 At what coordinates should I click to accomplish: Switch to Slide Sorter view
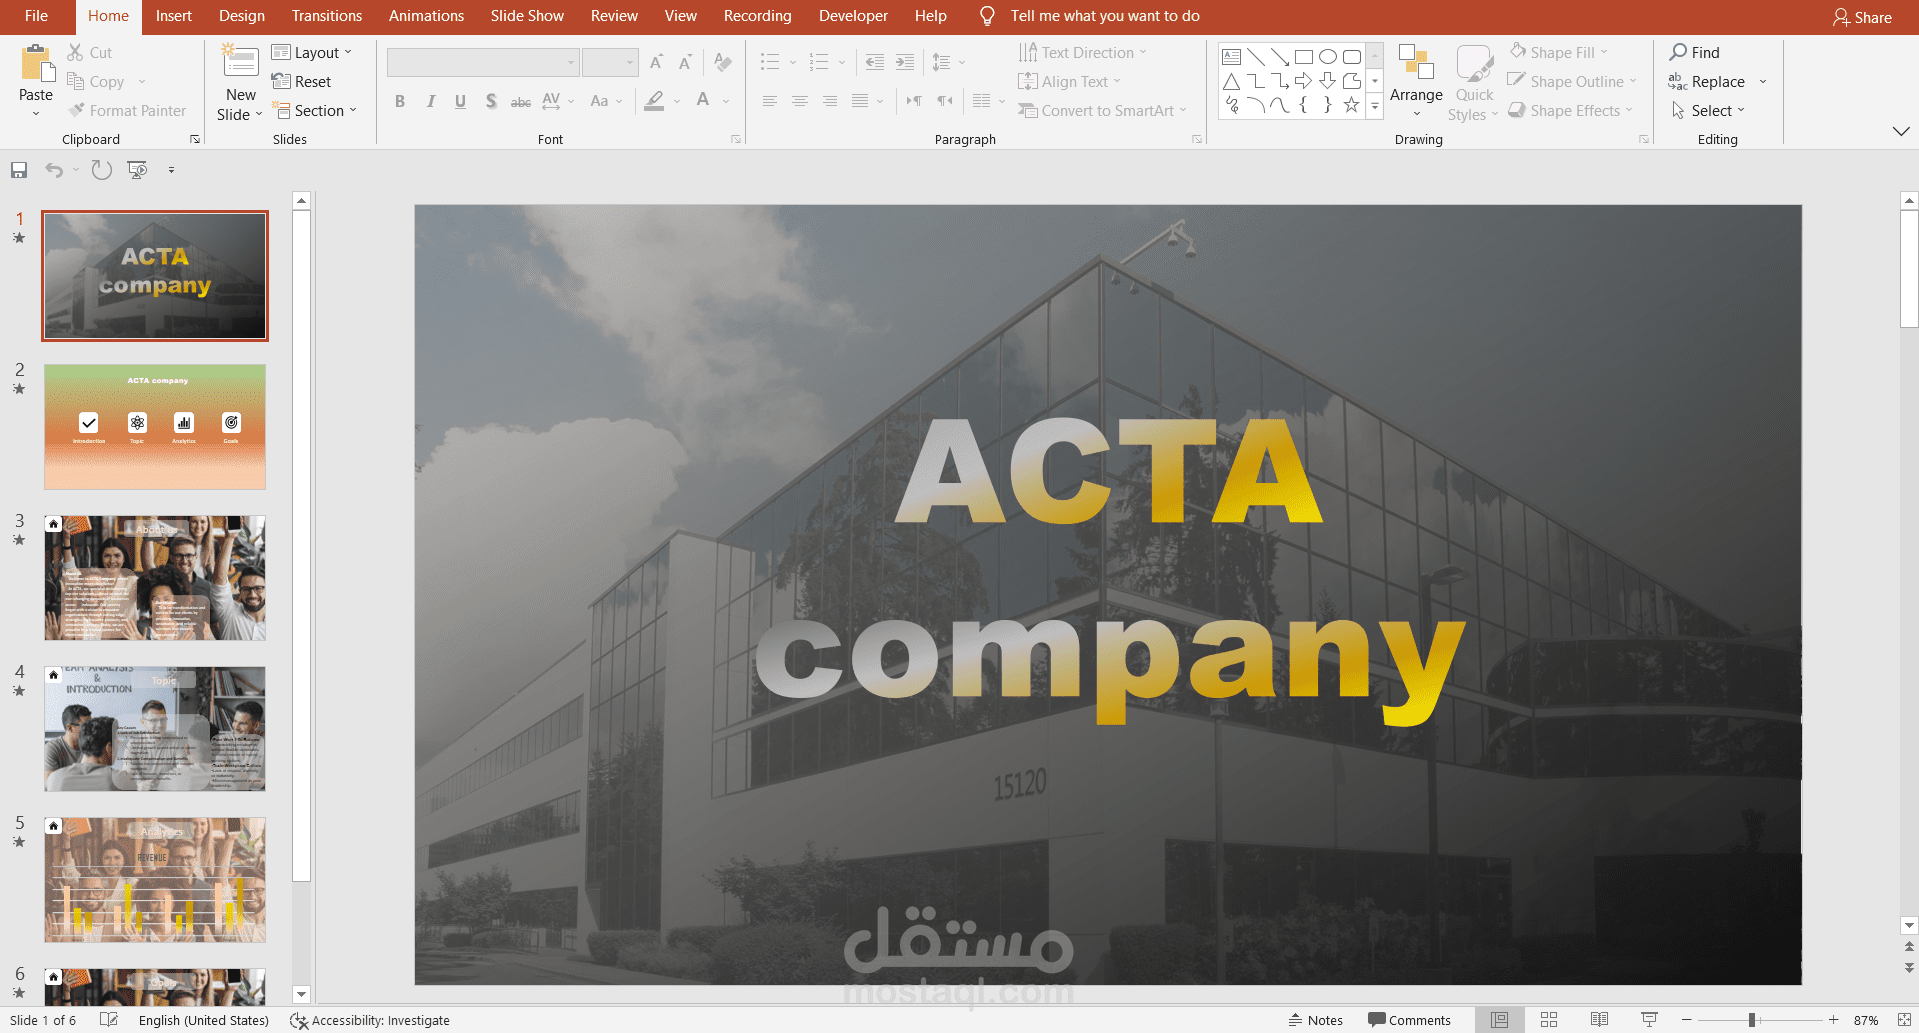tap(1549, 1020)
